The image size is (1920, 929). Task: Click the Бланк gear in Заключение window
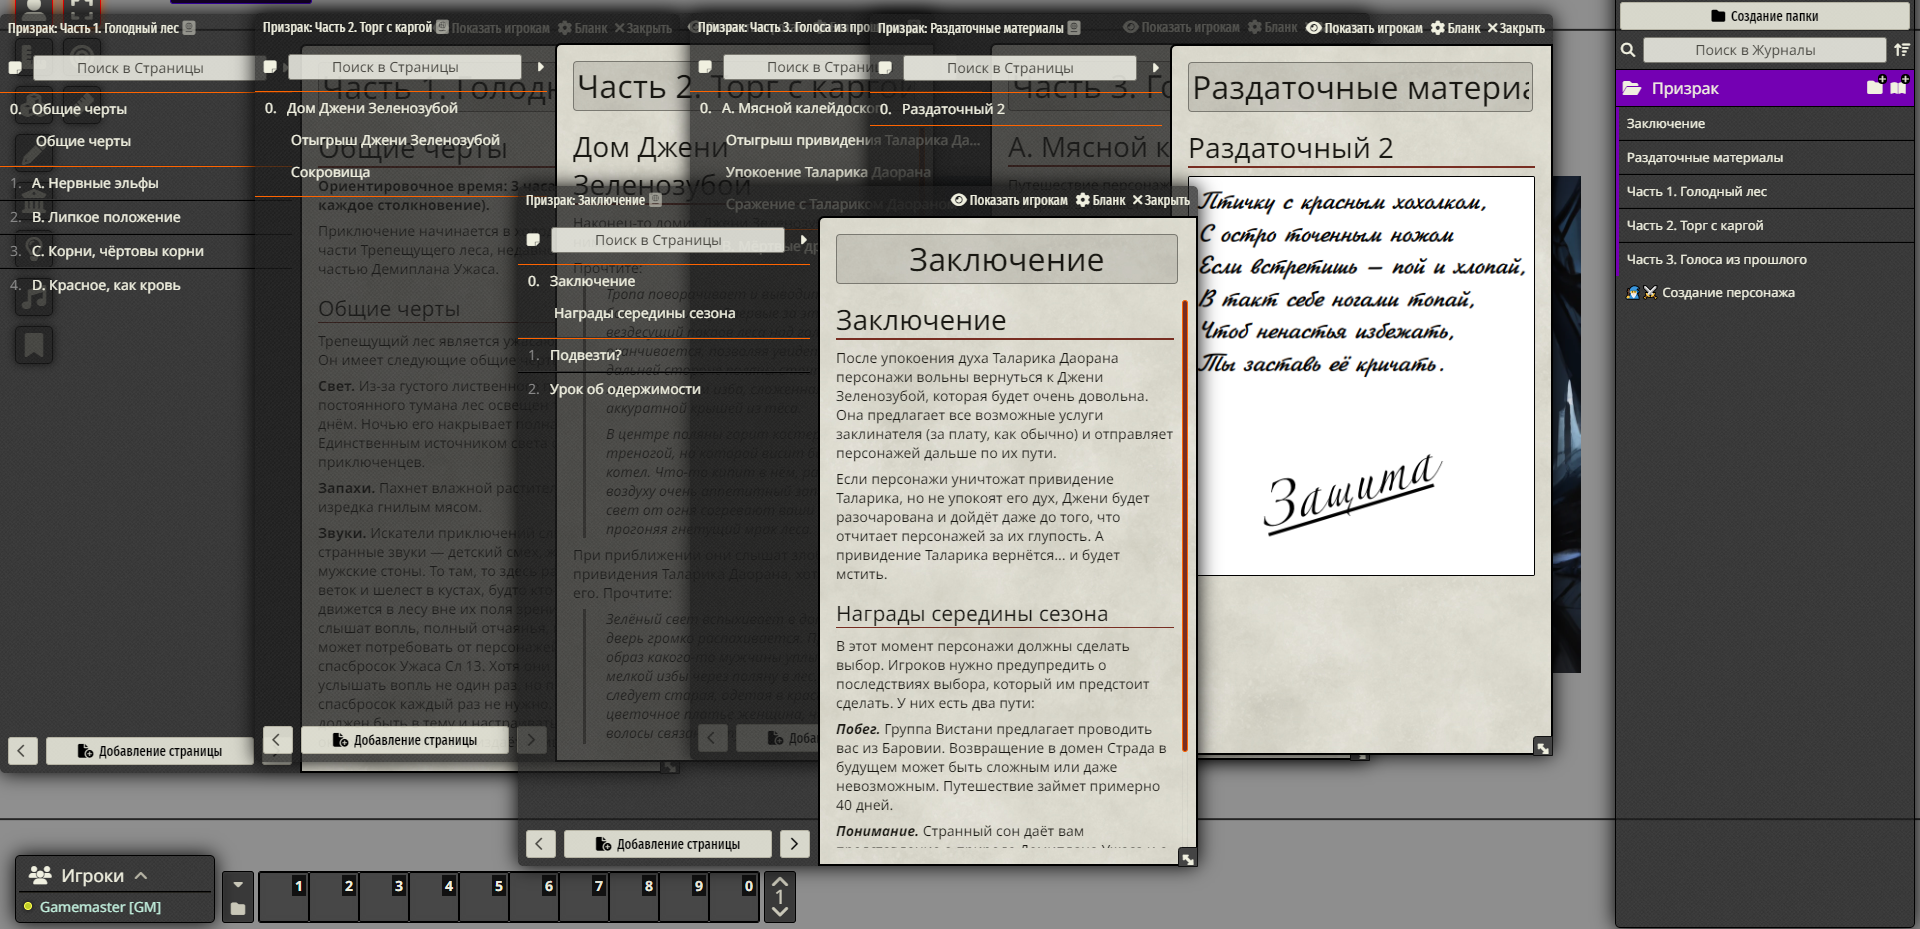pyautogui.click(x=1100, y=200)
